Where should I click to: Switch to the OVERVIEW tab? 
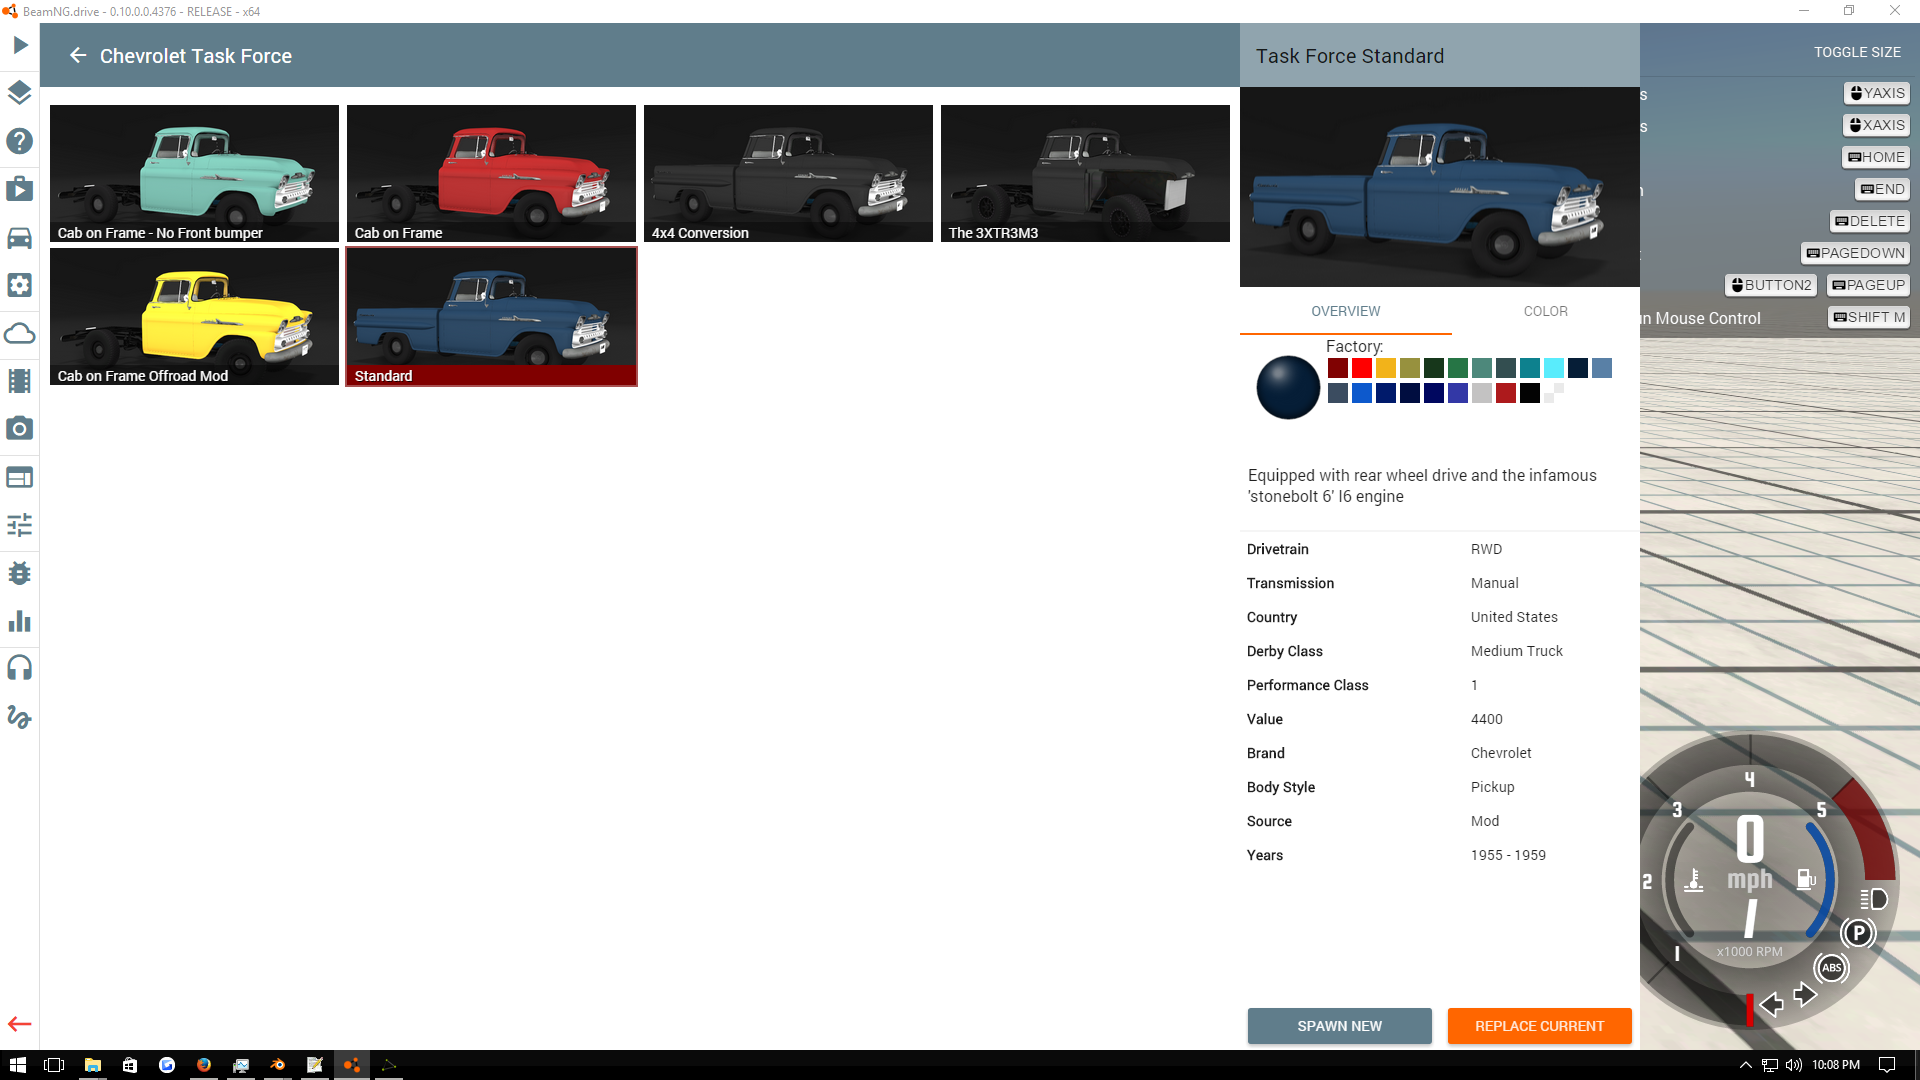[x=1346, y=311]
